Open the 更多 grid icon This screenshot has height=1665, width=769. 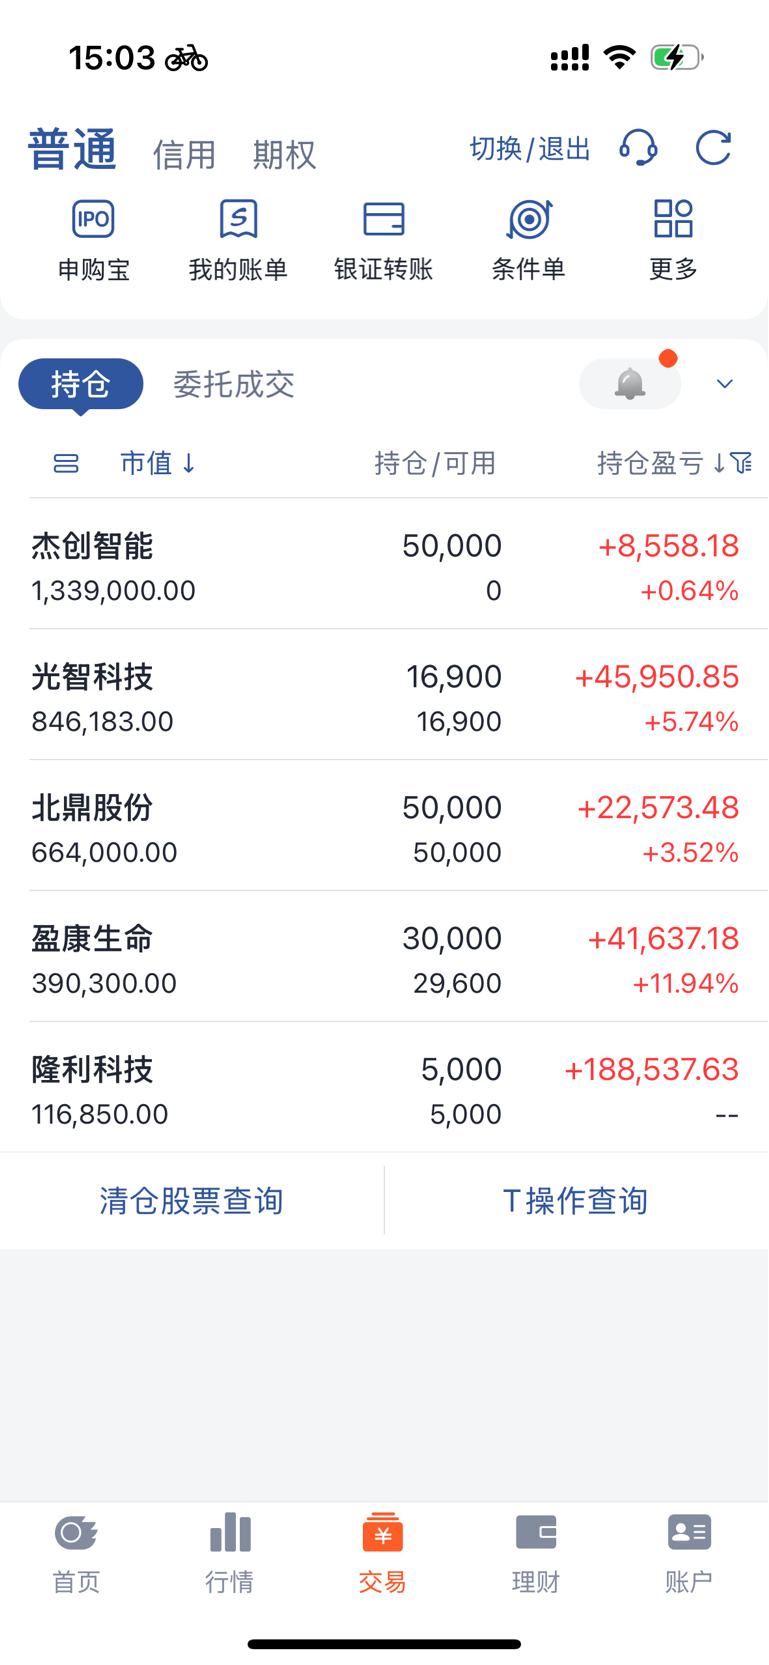pos(673,219)
